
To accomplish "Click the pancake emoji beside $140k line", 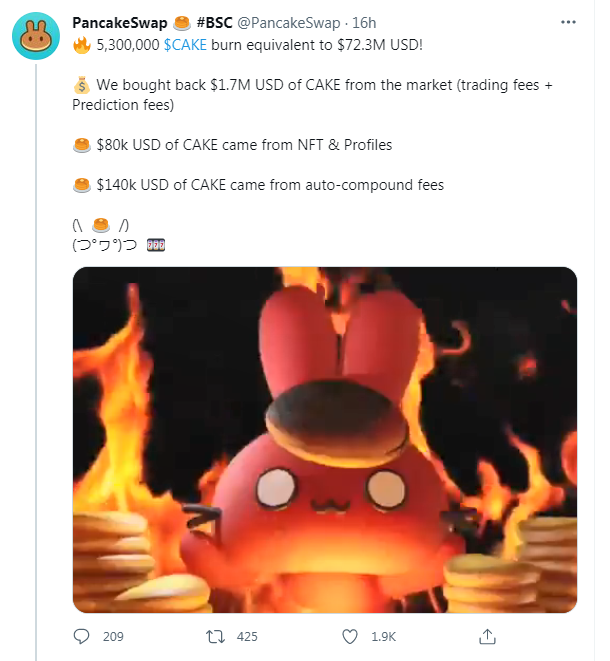I will point(82,185).
